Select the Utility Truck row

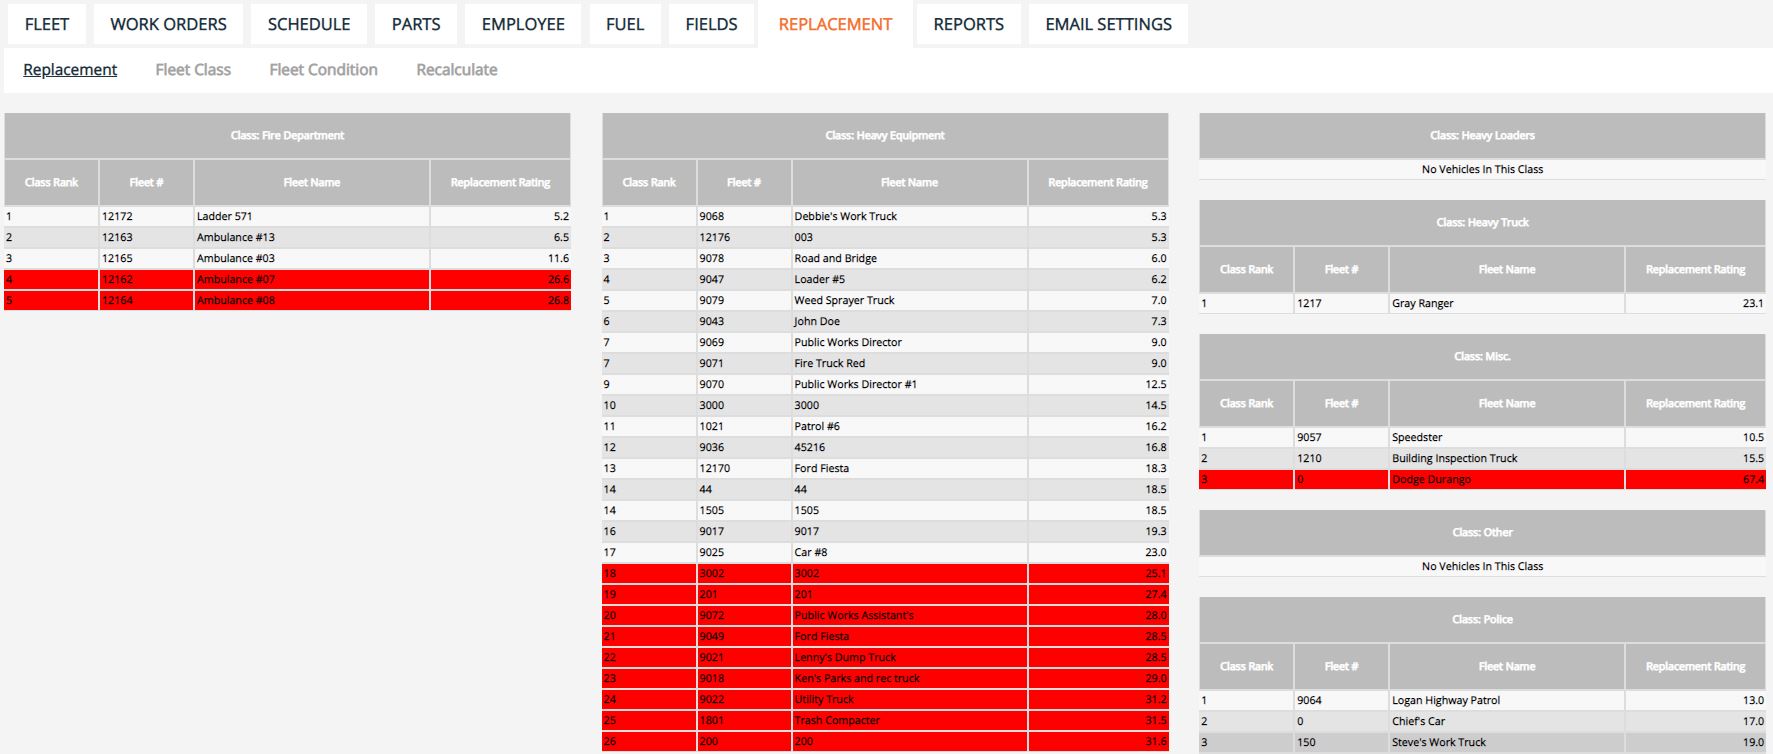(885, 699)
